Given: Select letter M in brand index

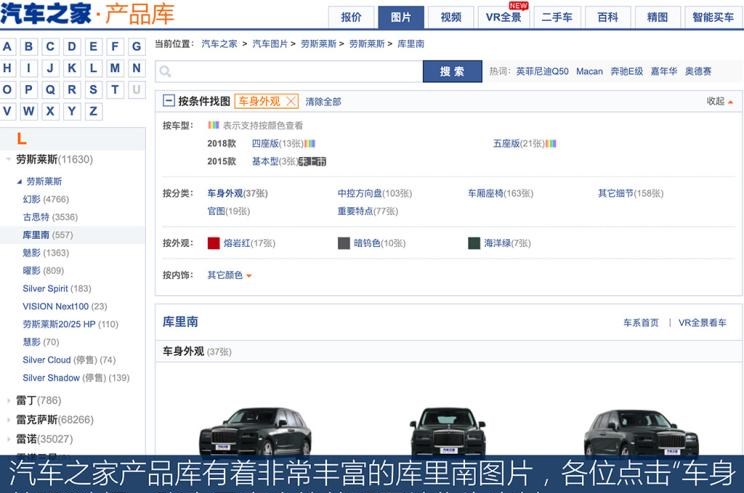Looking at the screenshot, I should coord(115,68).
